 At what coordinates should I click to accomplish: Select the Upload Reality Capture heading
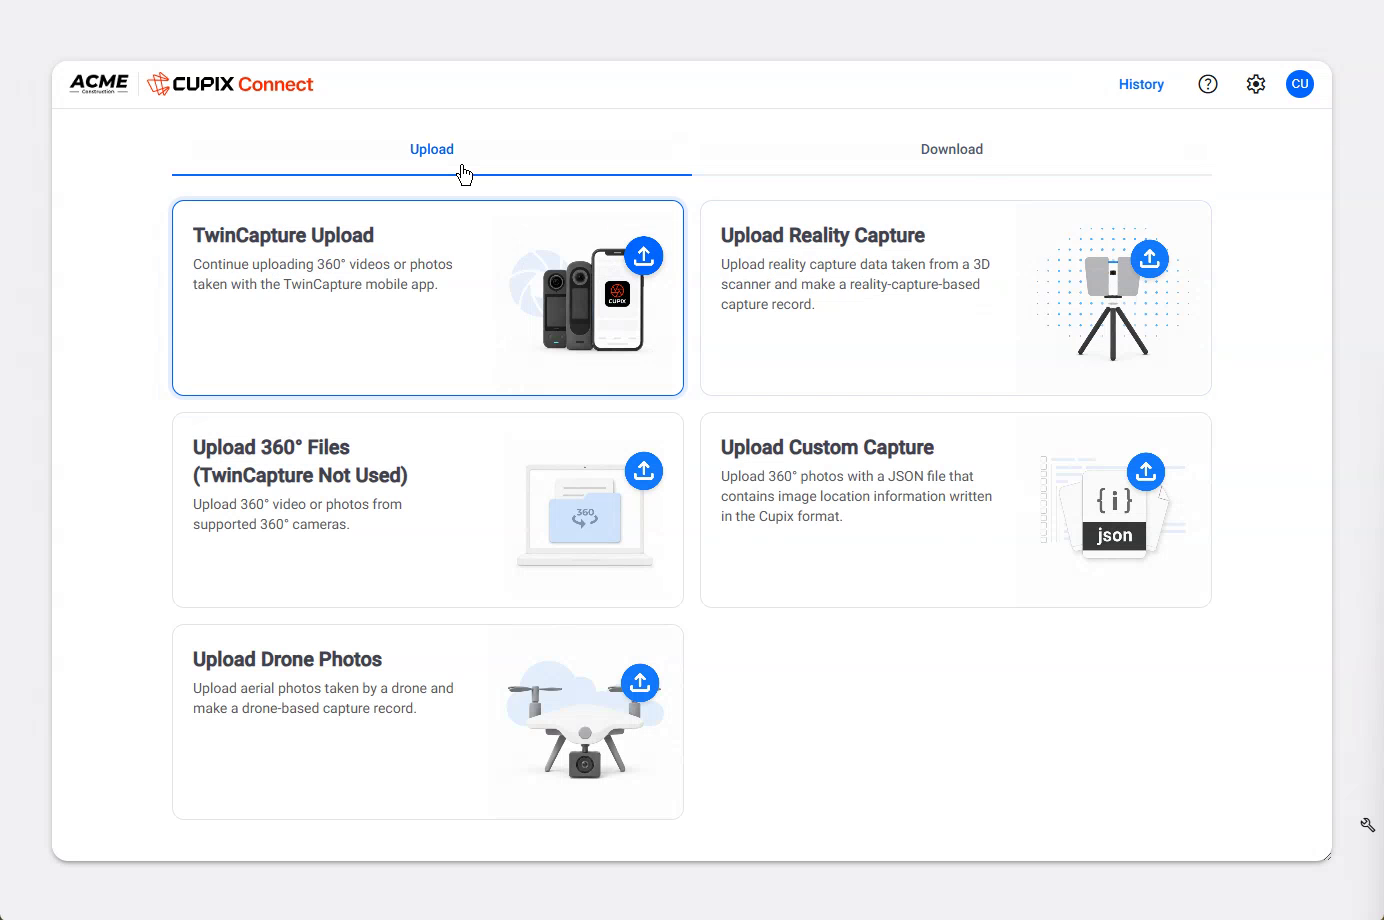click(823, 235)
